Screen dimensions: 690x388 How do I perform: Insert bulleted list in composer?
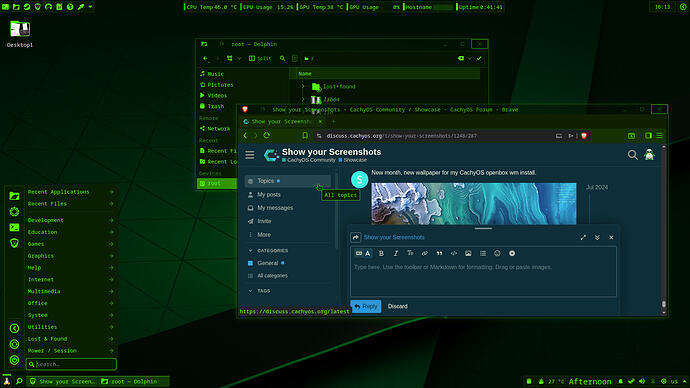click(483, 253)
